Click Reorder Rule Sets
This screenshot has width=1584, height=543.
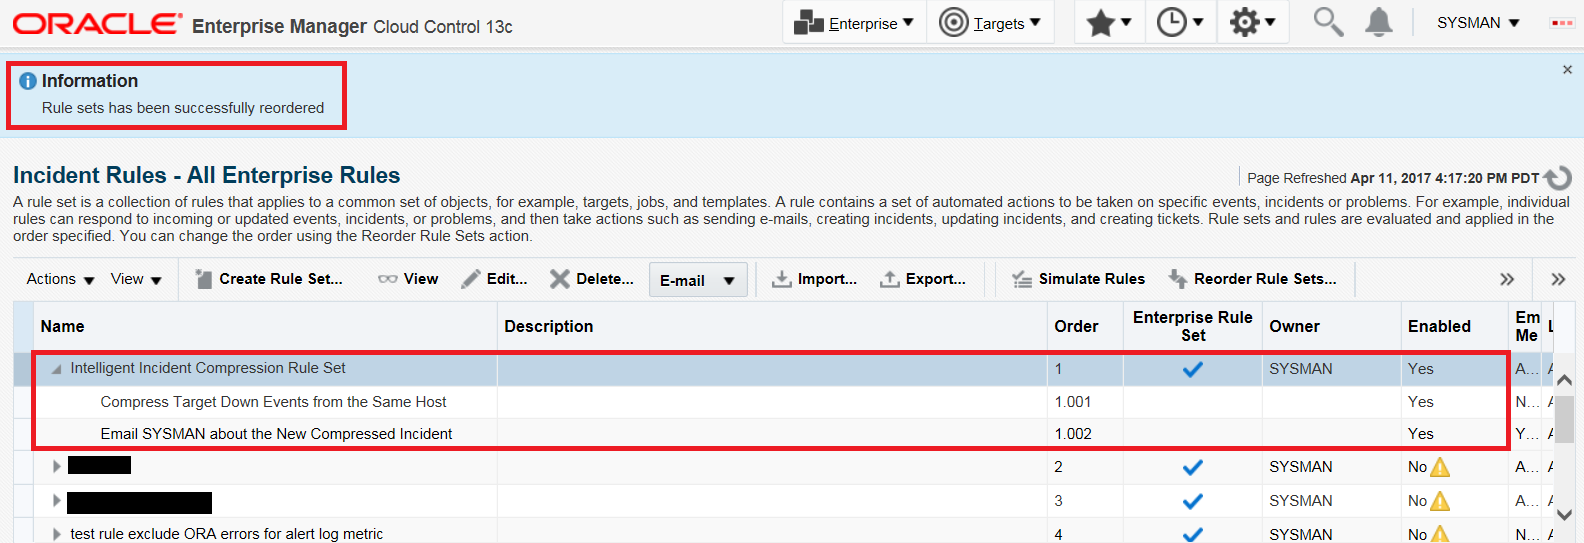[x=1253, y=279]
